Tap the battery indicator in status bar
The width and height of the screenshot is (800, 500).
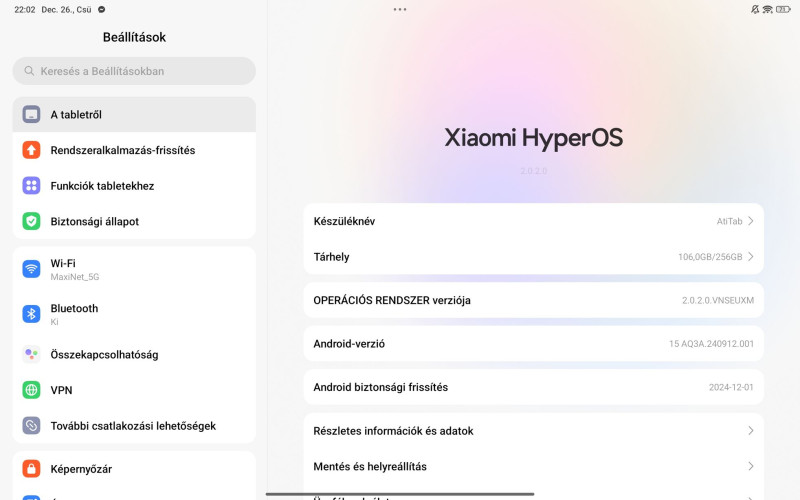783,9
